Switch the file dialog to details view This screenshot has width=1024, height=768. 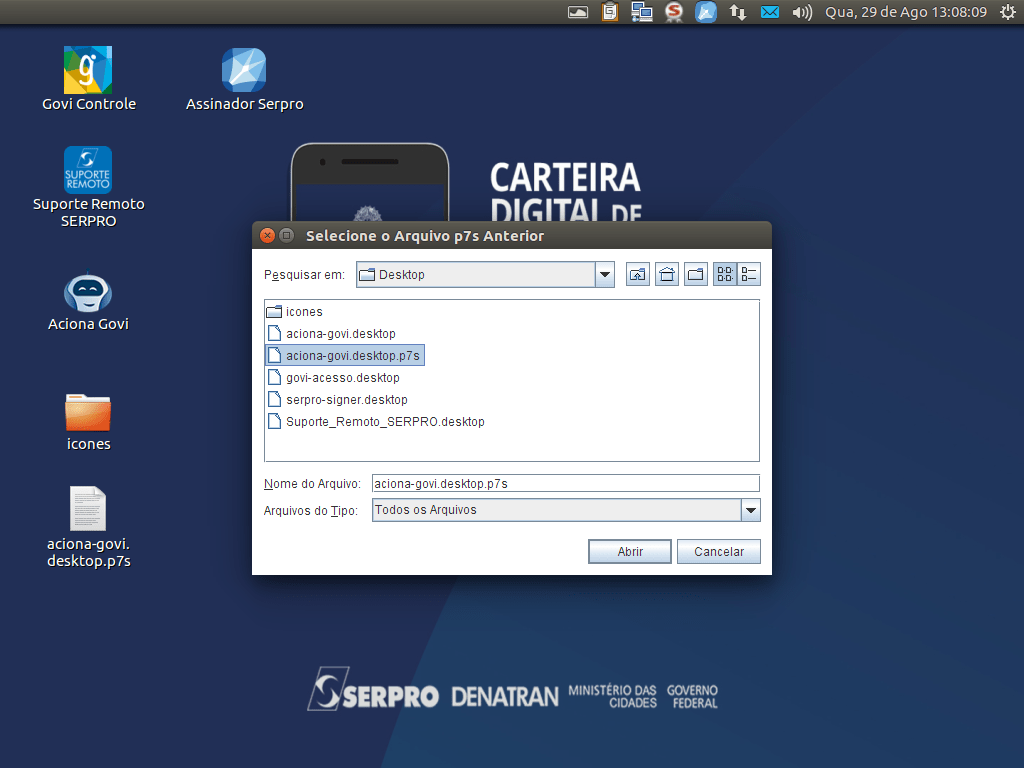(749, 275)
